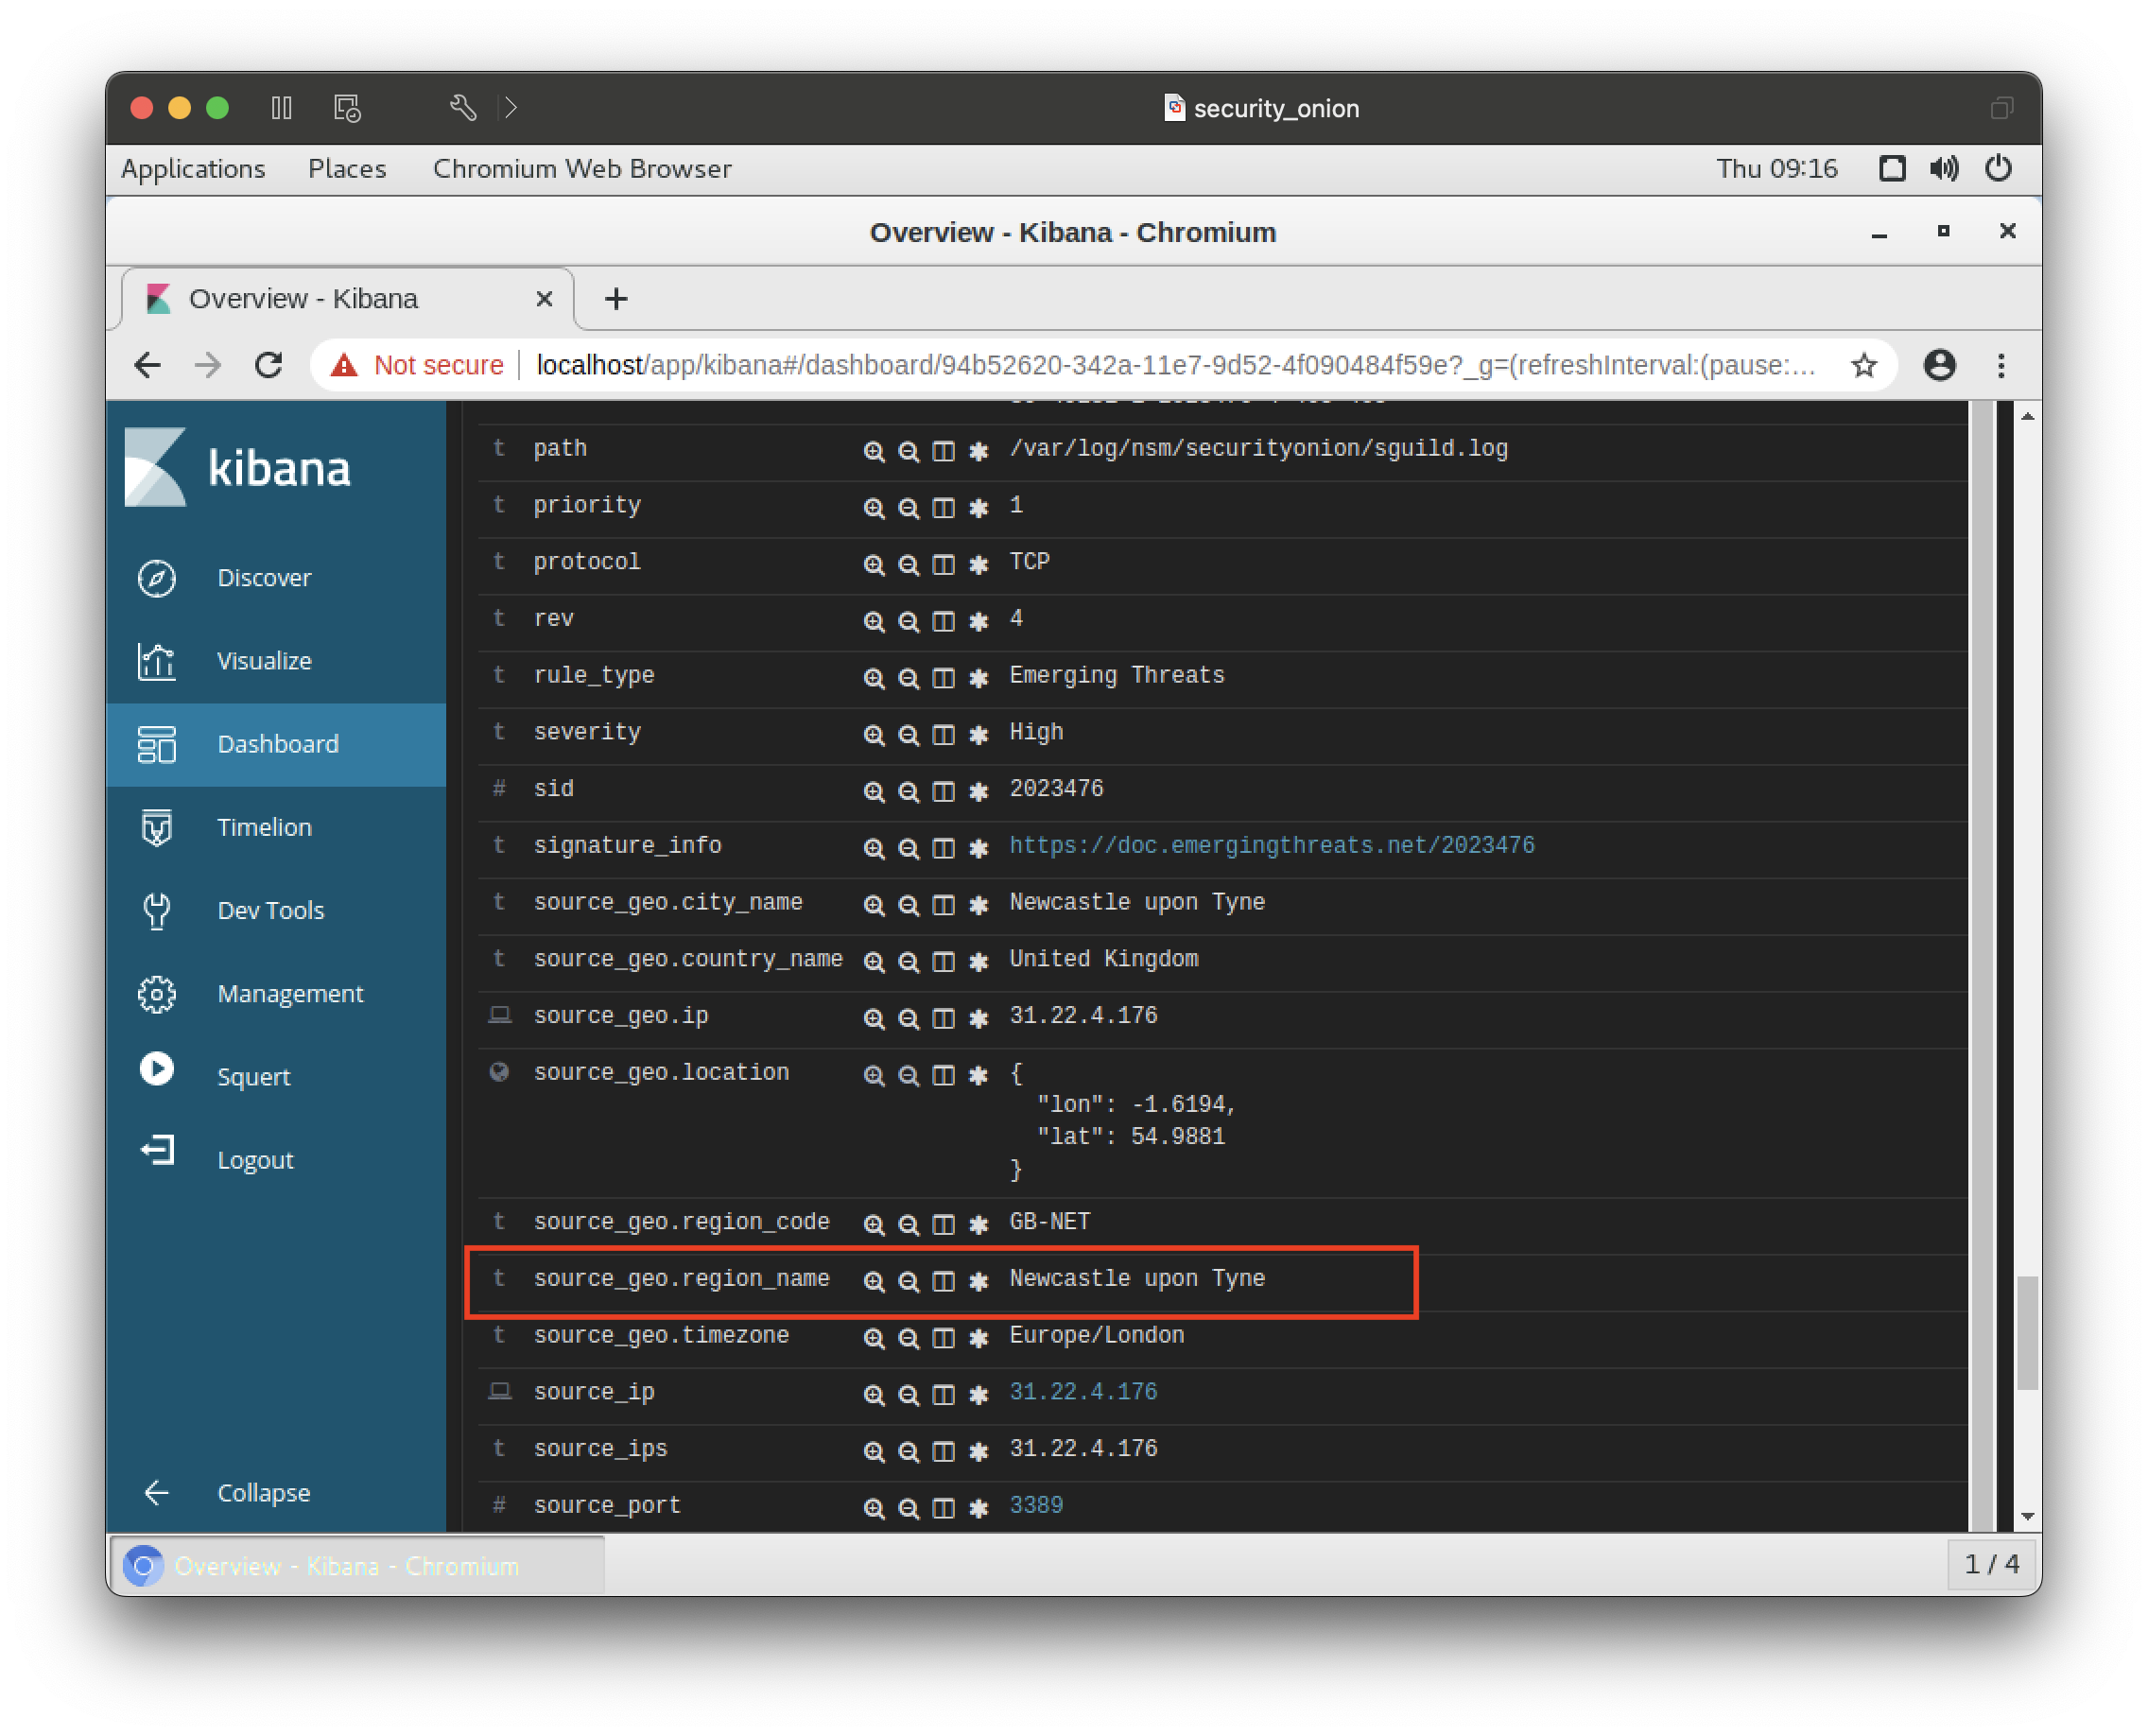Click the page scrollbar down arrow
This screenshot has height=1736, width=2148.
(x=2027, y=1517)
